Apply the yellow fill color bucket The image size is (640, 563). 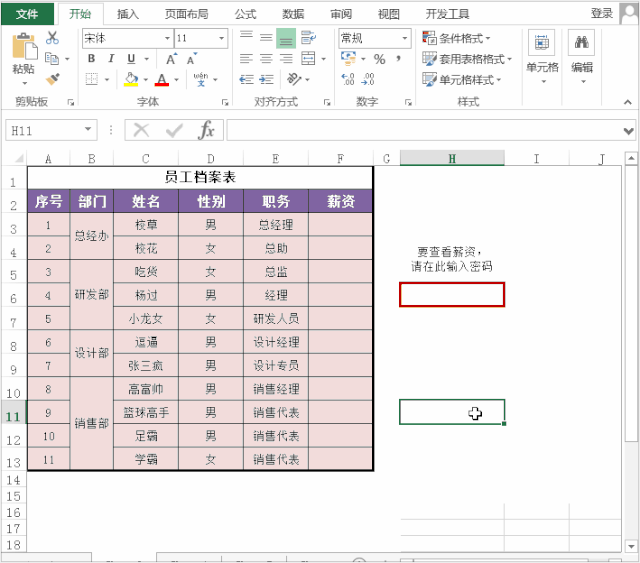pyautogui.click(x=131, y=79)
